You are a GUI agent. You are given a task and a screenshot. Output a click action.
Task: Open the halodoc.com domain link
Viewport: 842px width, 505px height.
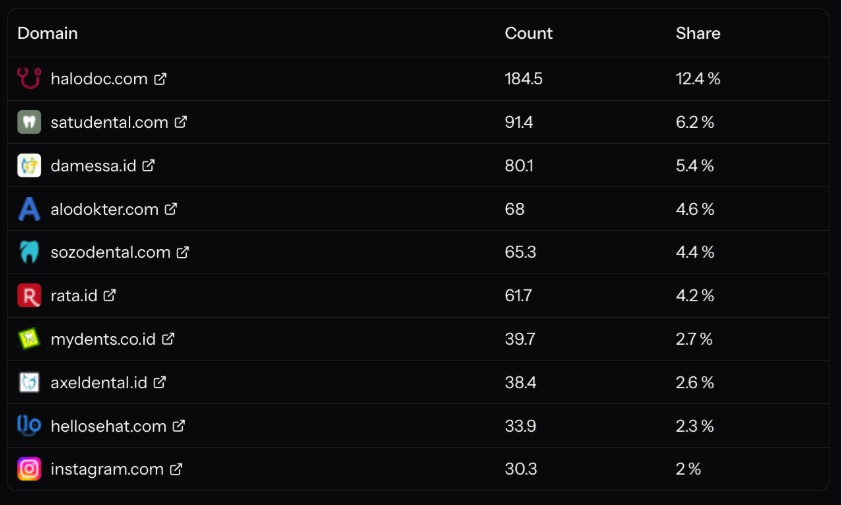[99, 79]
